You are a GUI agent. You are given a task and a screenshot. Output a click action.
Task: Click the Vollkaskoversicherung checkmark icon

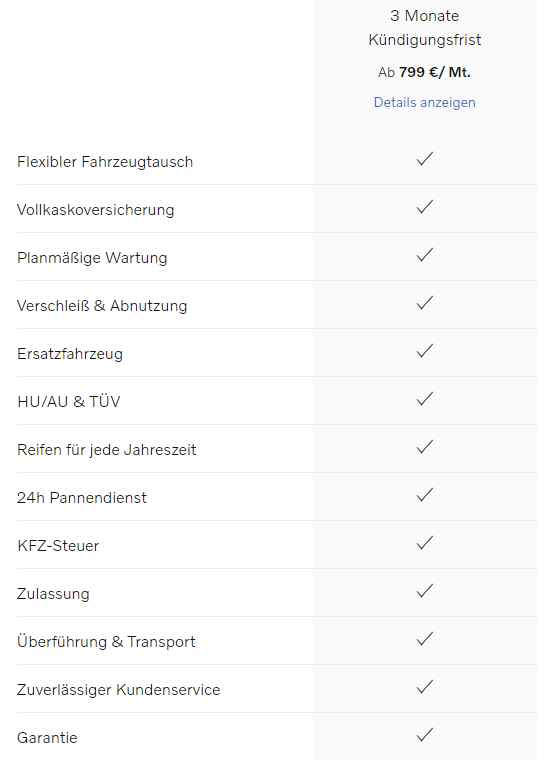(424, 207)
